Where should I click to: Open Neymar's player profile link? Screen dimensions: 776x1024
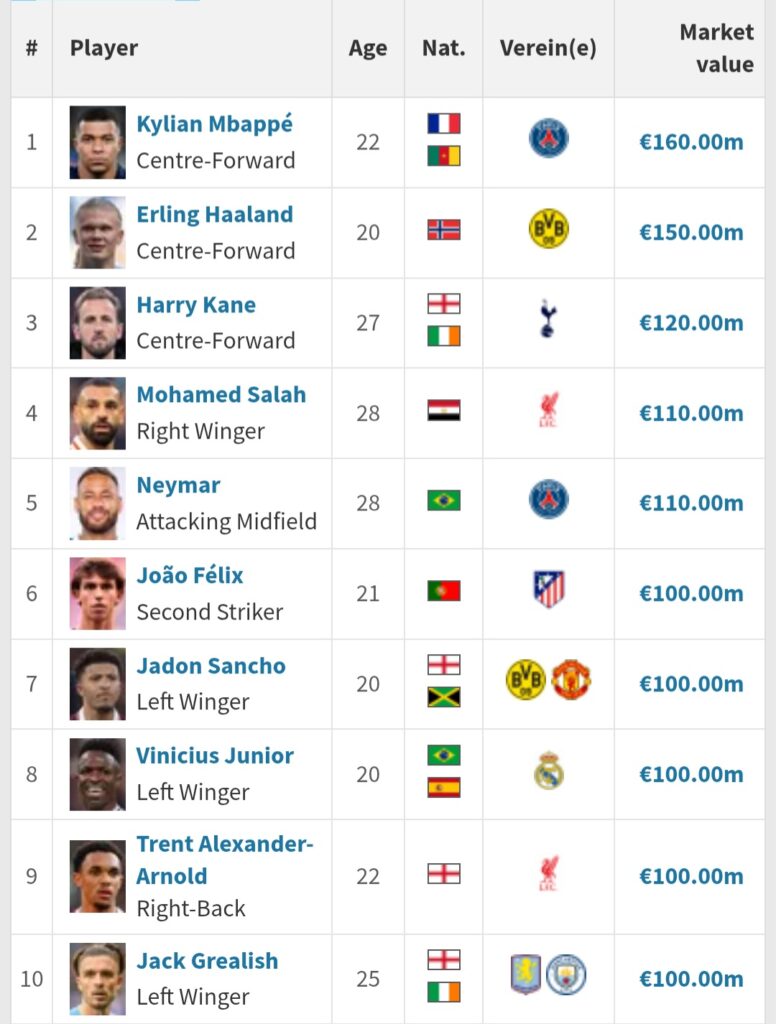coord(178,485)
